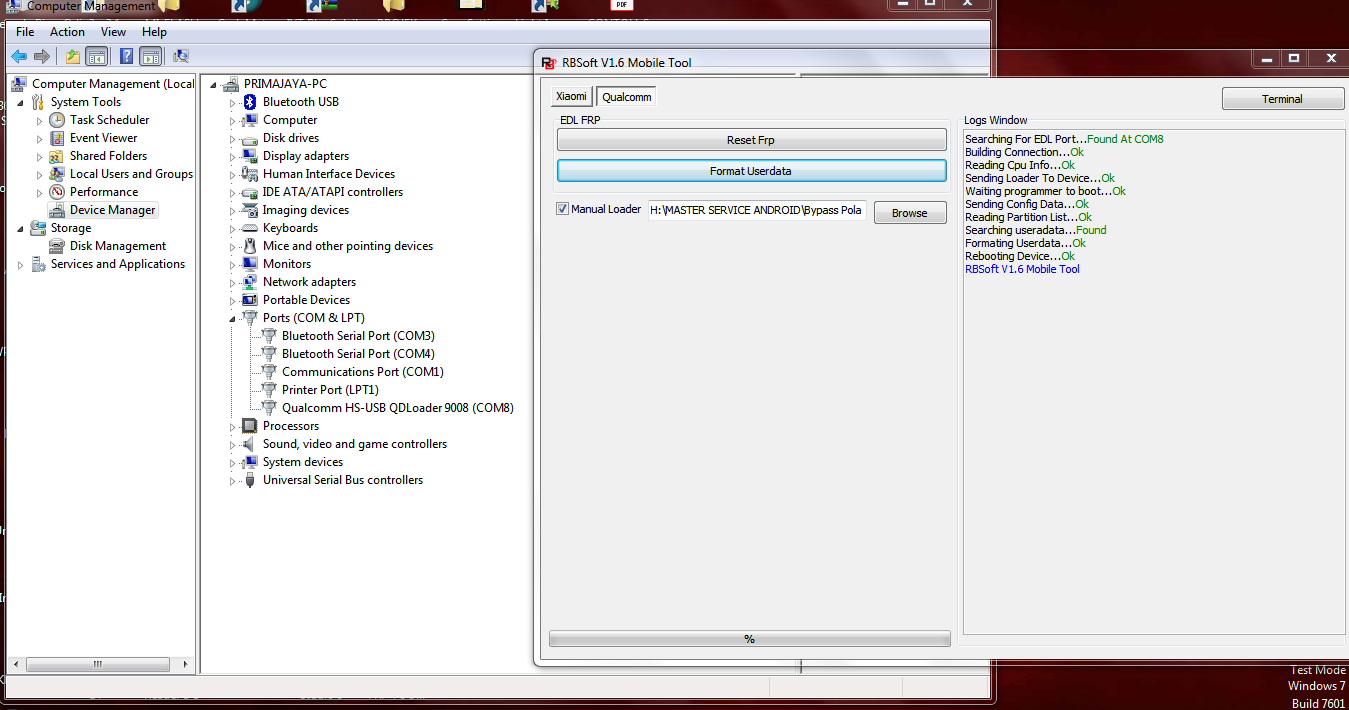The image size is (1349, 710).
Task: Select Bluetooth Serial Port (COM3)
Action: pyautogui.click(x=358, y=336)
